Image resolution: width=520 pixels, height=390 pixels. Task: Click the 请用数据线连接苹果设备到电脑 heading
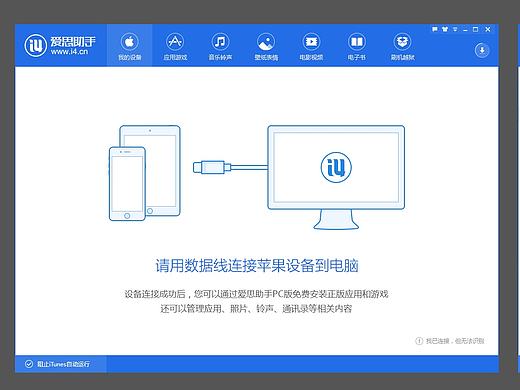click(x=257, y=266)
